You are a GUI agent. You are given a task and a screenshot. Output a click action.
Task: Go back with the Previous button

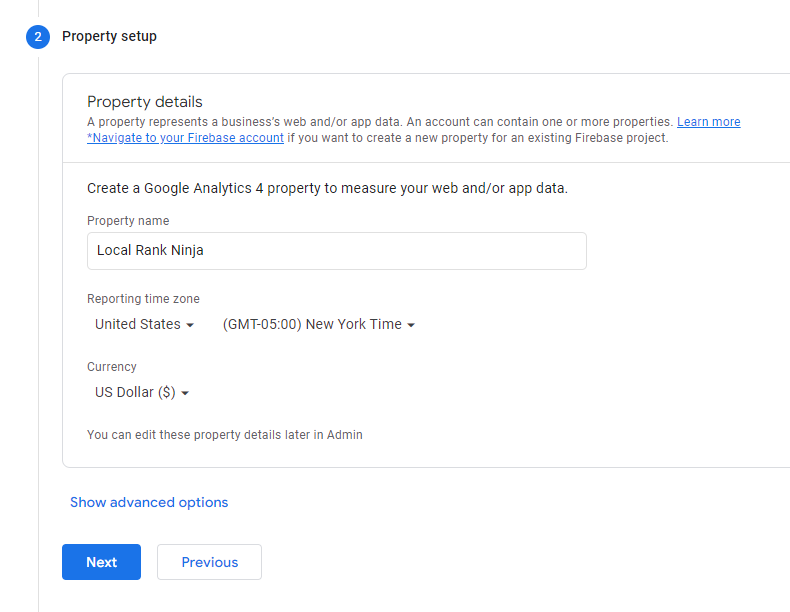(209, 562)
